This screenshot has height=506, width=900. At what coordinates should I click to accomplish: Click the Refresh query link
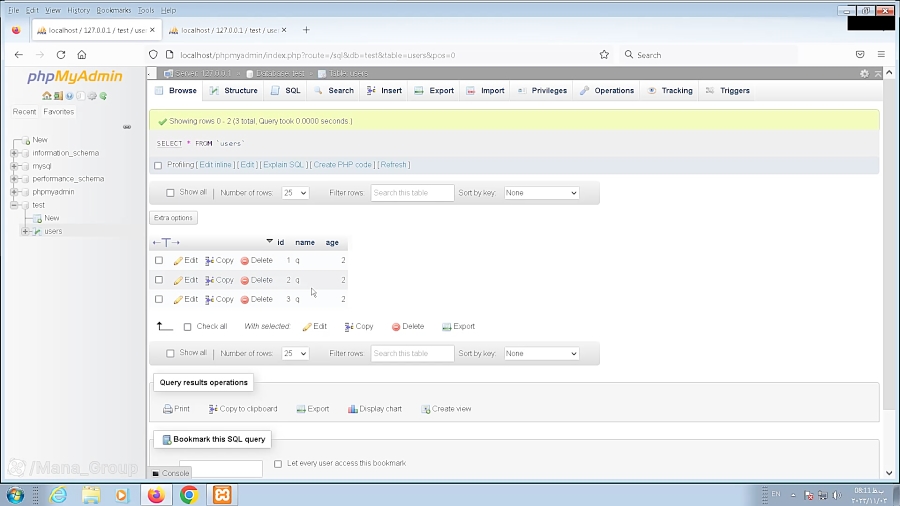pos(393,165)
